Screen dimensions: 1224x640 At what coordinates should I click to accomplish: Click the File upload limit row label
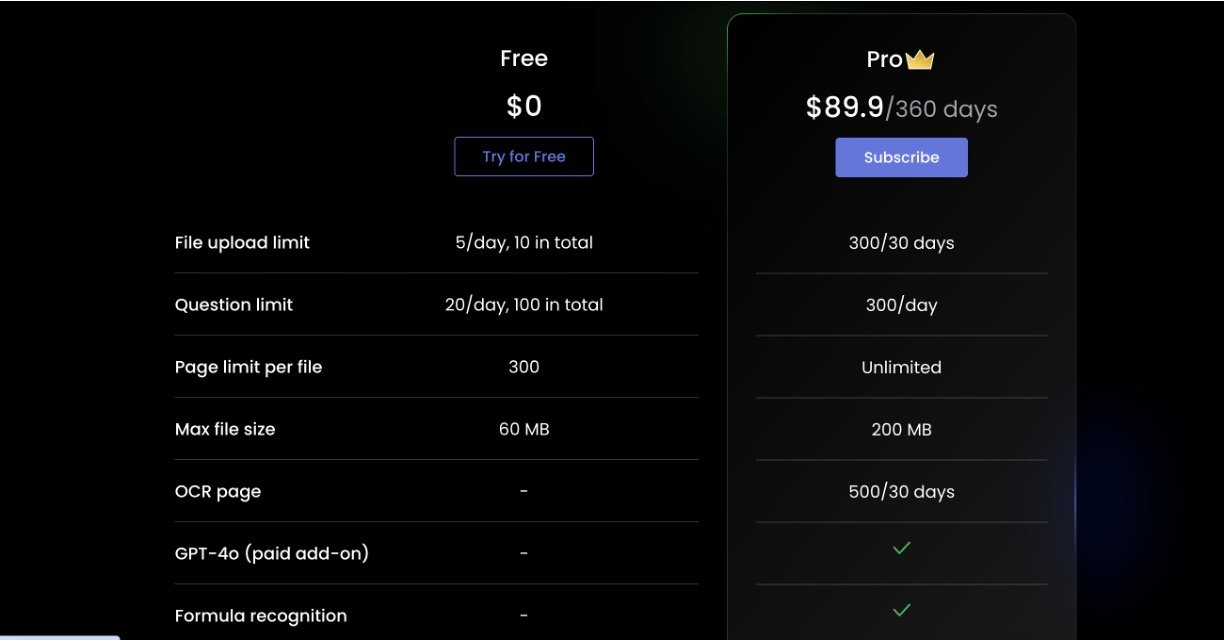tap(242, 243)
